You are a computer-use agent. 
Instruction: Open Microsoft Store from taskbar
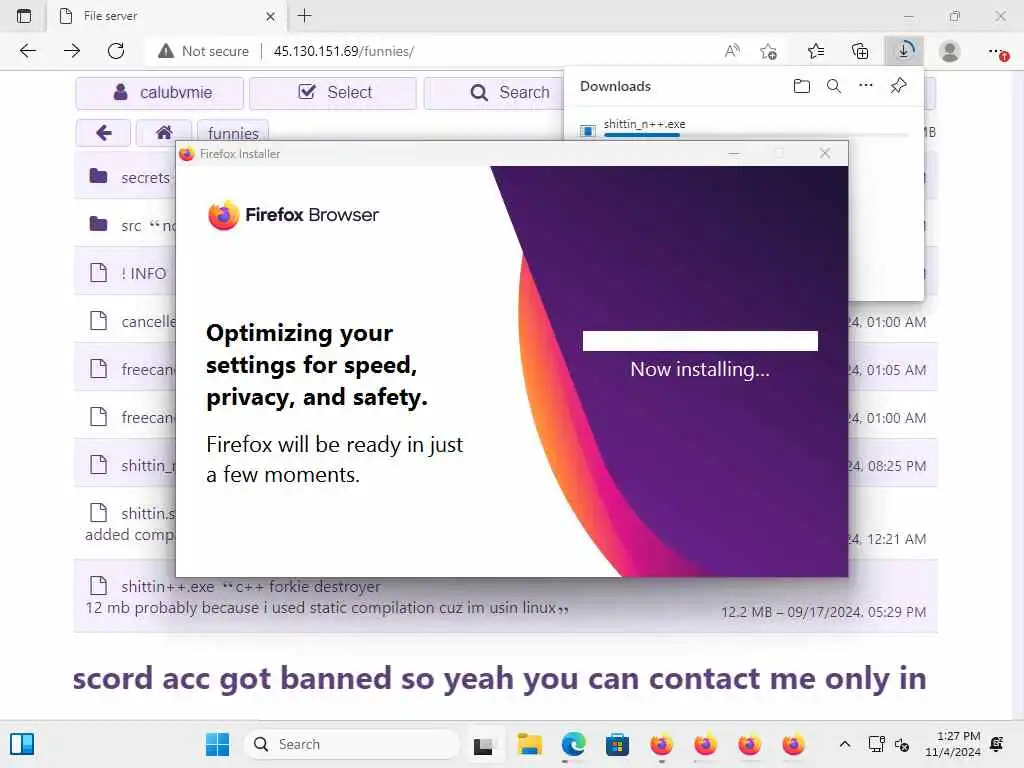point(617,744)
